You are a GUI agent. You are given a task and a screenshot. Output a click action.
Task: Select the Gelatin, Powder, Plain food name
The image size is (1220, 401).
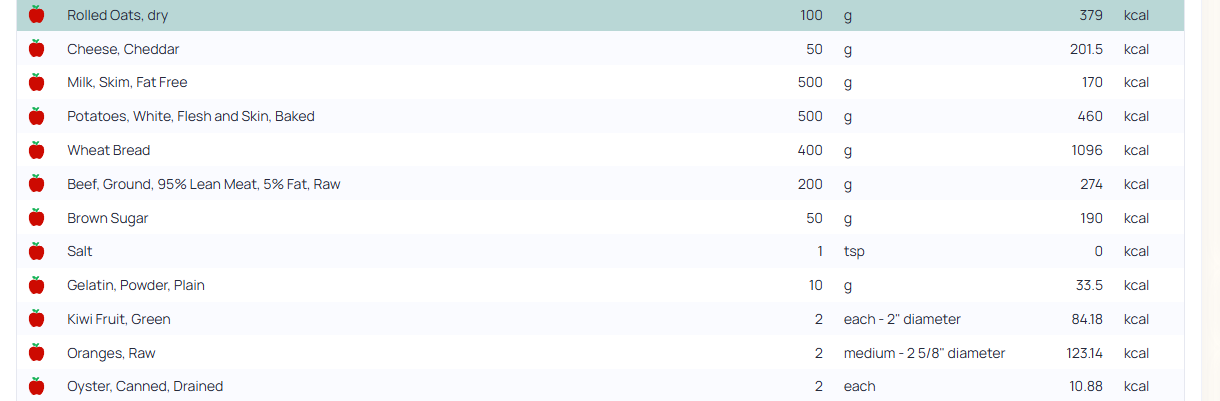[135, 285]
